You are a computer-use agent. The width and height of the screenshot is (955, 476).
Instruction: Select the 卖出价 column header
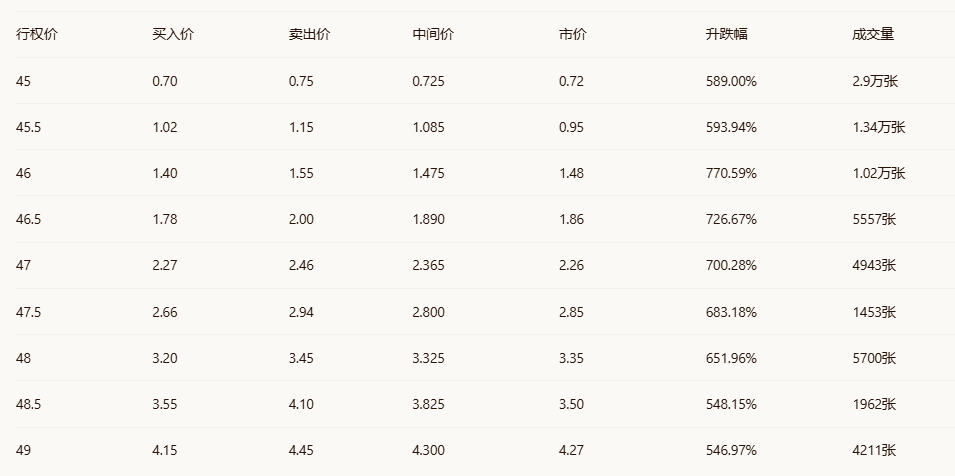pos(309,34)
